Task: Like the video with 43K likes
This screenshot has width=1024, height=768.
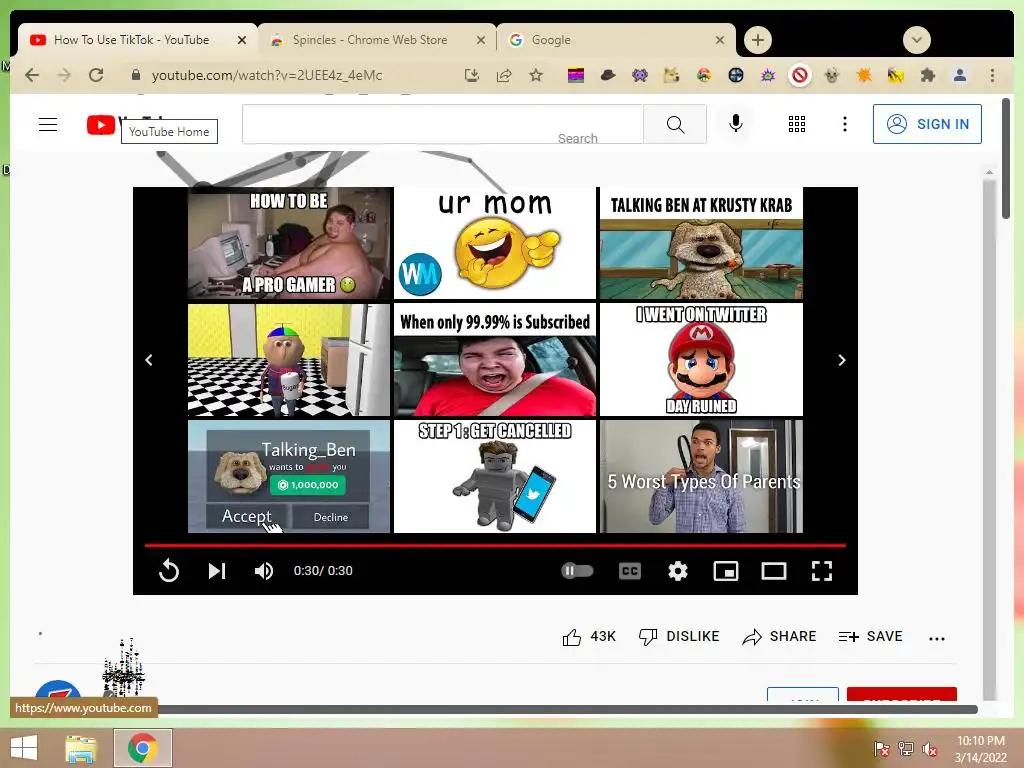Action: tap(589, 637)
